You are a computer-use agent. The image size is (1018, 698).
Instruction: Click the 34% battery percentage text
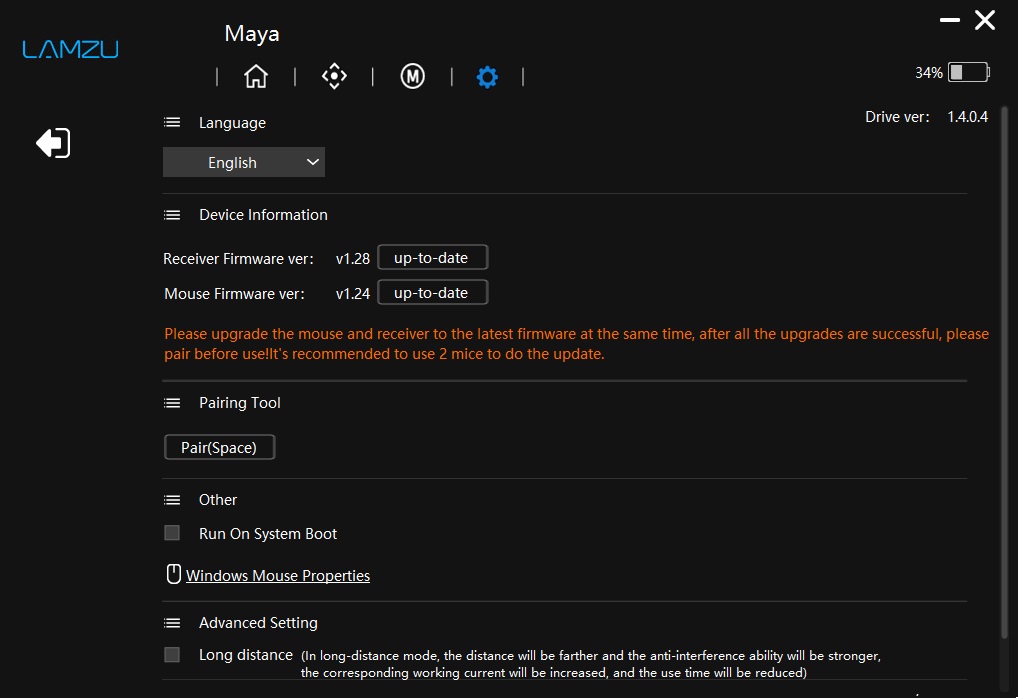928,73
